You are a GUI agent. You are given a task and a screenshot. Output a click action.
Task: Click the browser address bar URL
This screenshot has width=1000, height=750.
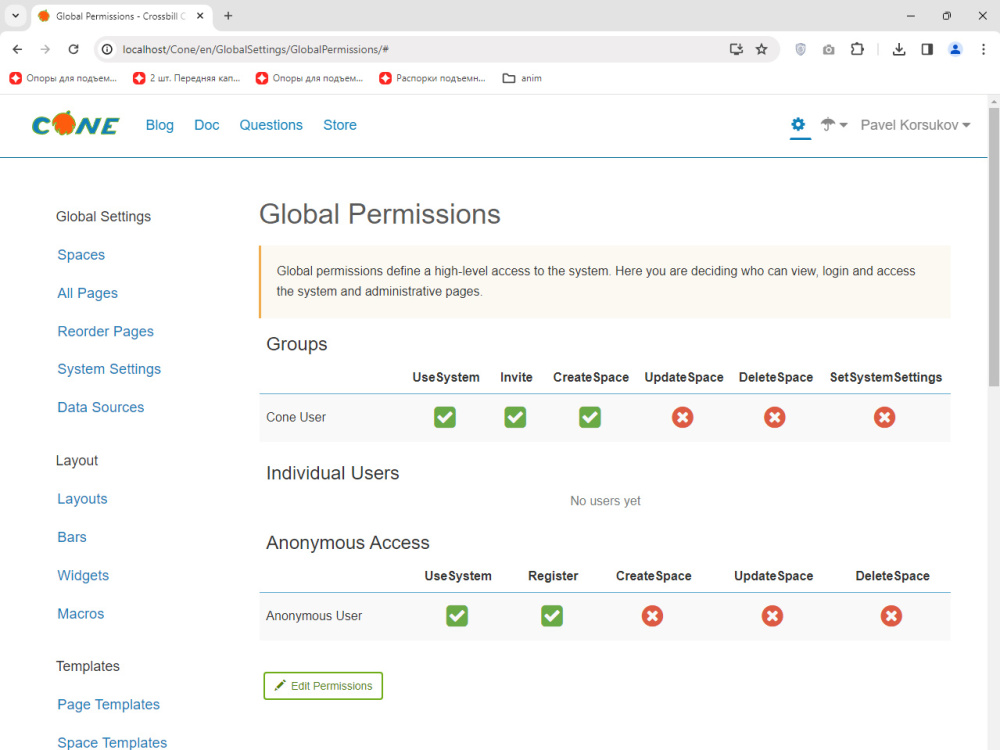[255, 49]
